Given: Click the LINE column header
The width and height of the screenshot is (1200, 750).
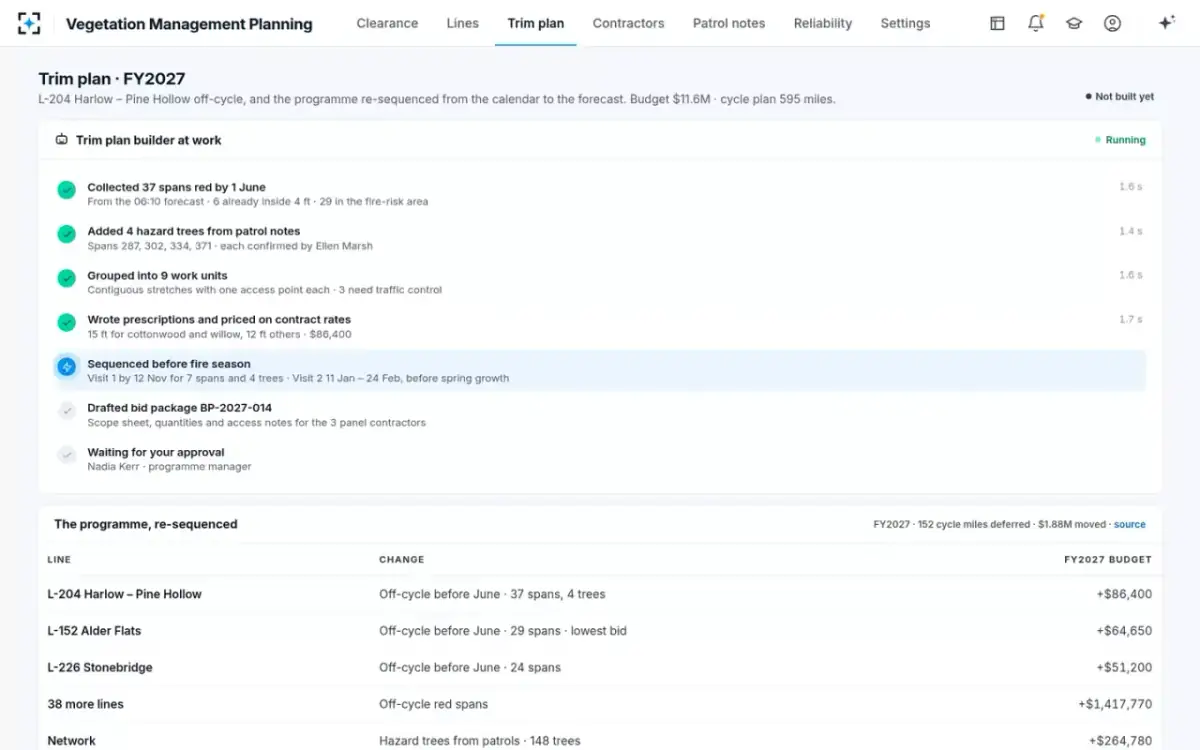Looking at the screenshot, I should (59, 560).
